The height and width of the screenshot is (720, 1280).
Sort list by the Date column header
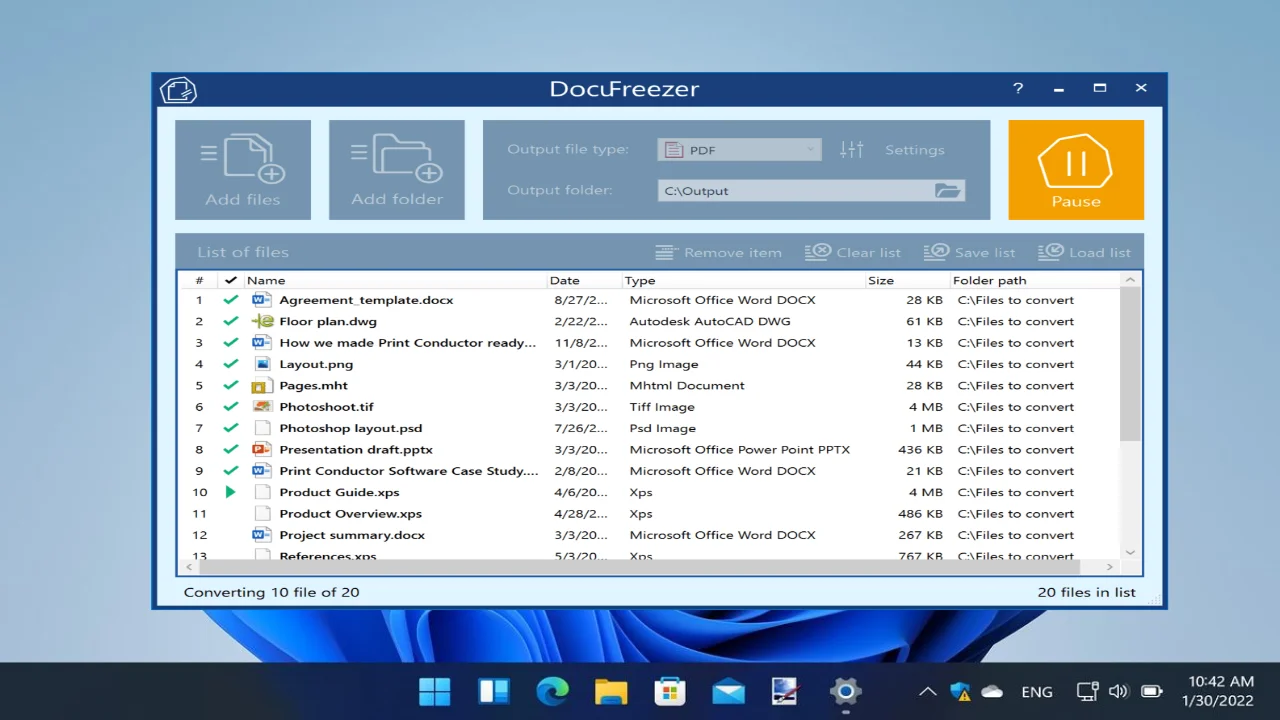coord(583,280)
